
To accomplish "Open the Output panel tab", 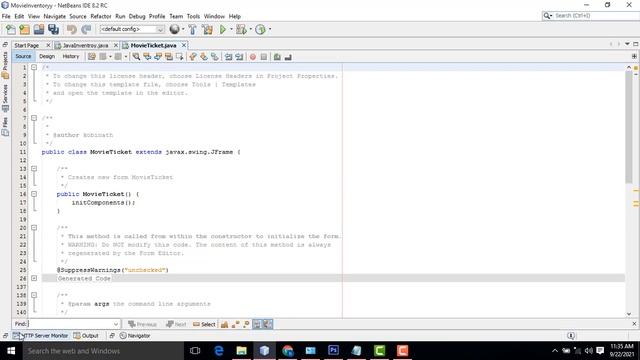I will 86,336.
